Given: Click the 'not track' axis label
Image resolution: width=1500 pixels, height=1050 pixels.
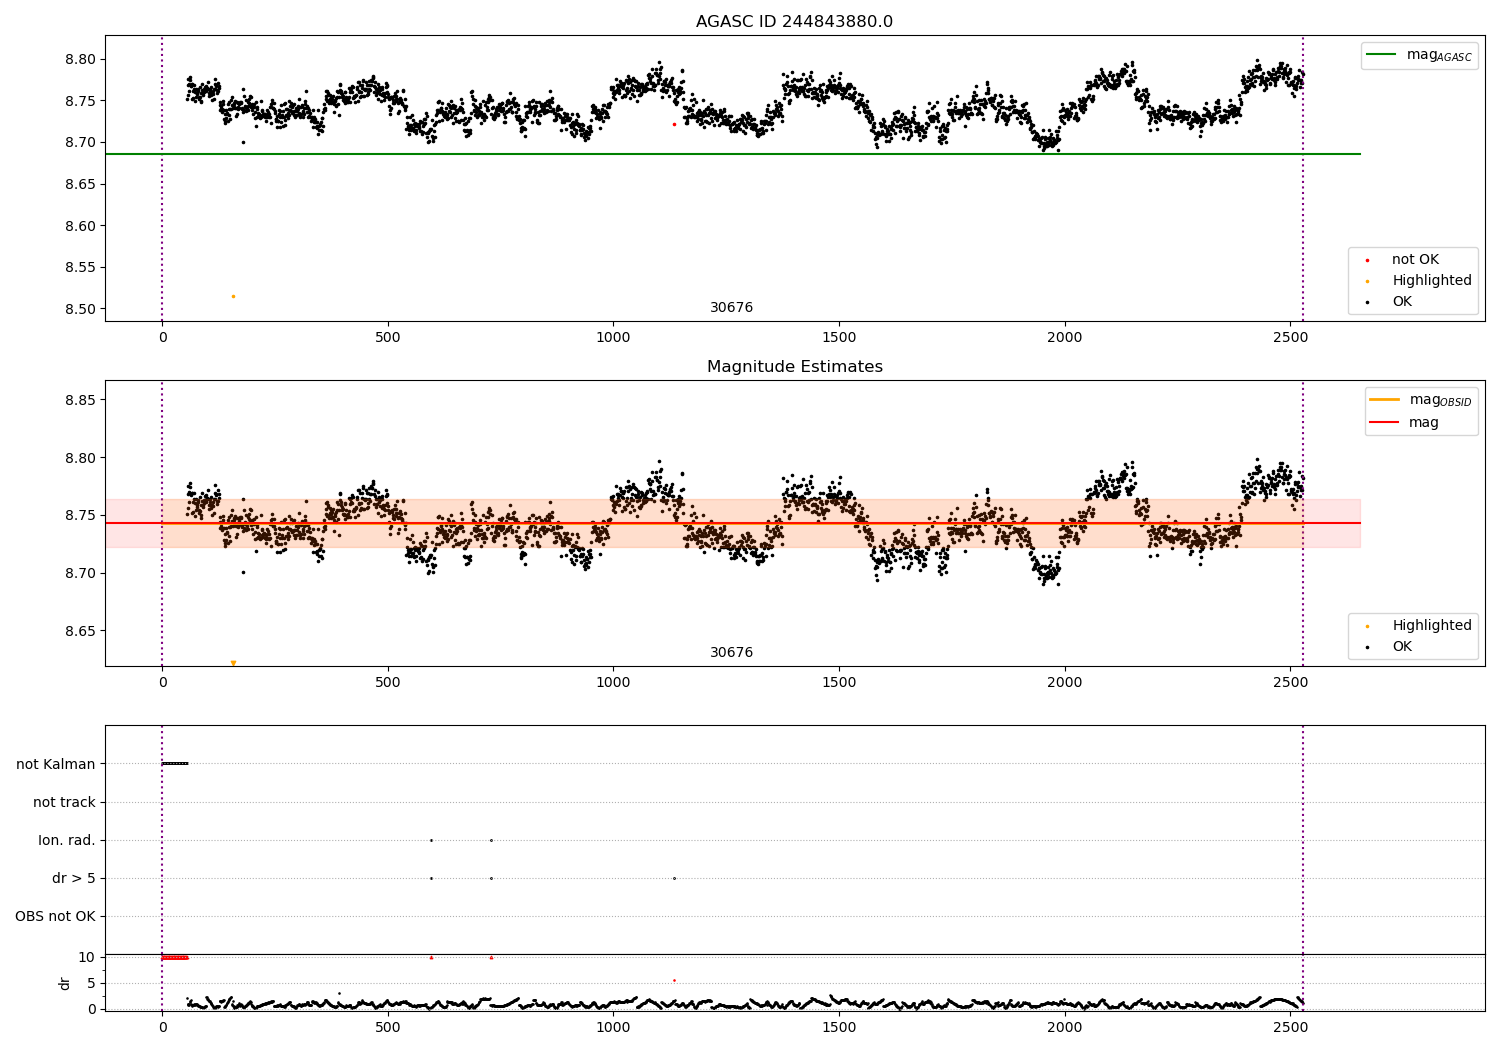Looking at the screenshot, I should tap(64, 802).
